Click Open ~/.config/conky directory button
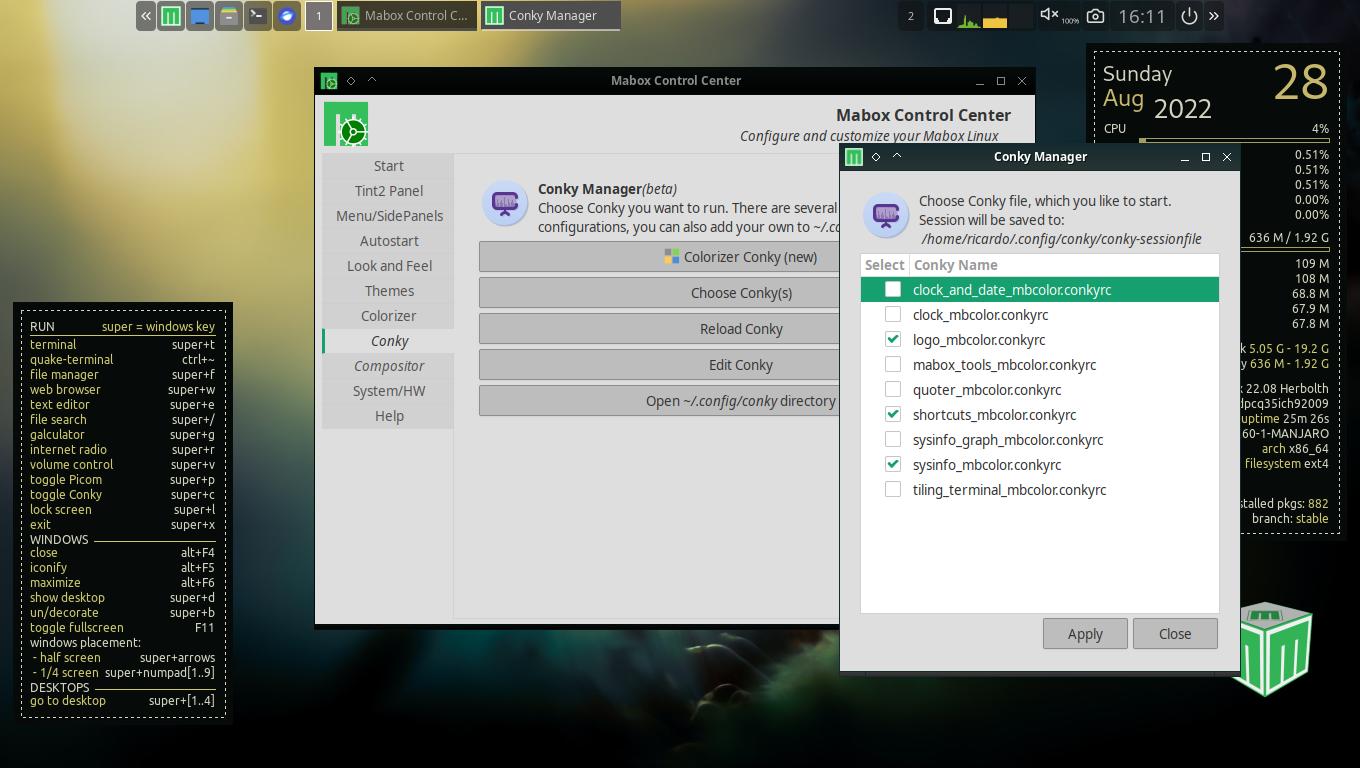This screenshot has height=768, width=1360. pos(660,401)
